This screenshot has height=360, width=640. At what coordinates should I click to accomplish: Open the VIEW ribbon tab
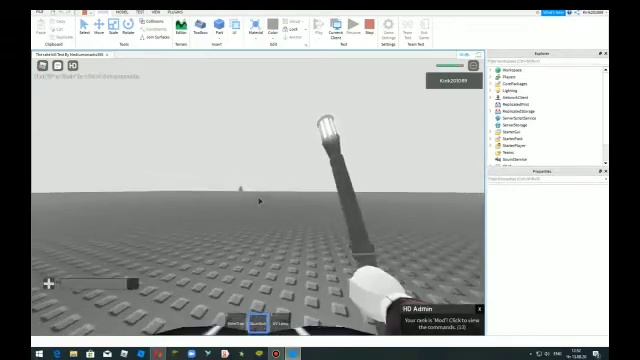pyautogui.click(x=156, y=12)
